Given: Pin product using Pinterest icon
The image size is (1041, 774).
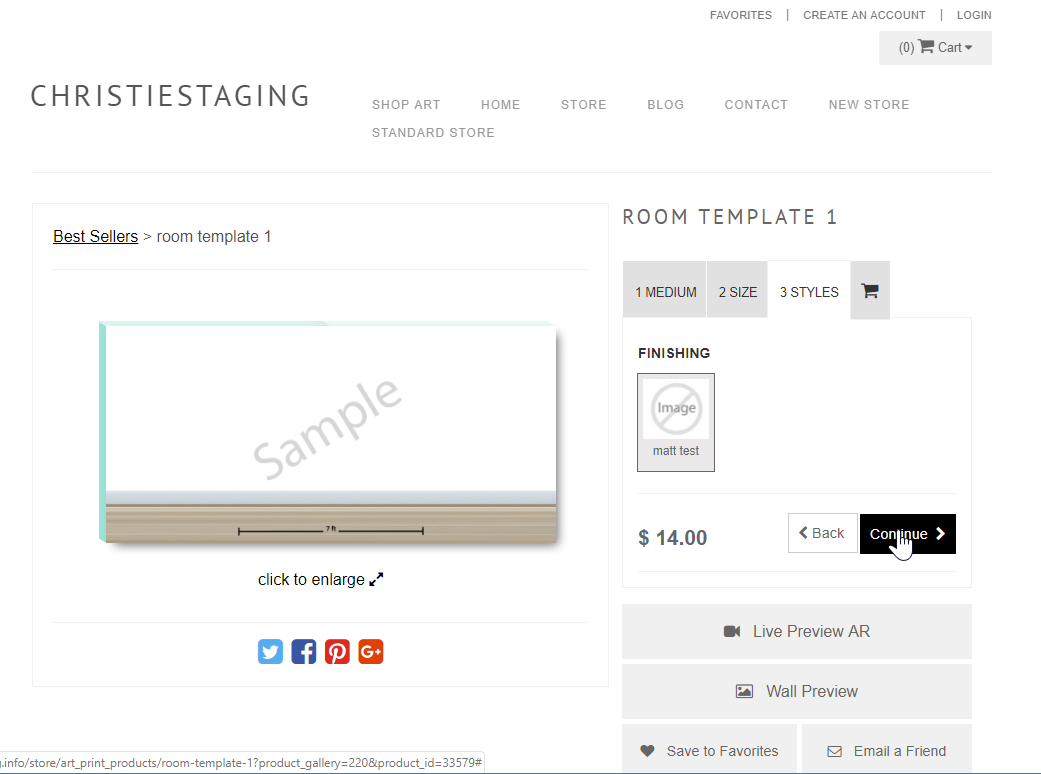Looking at the screenshot, I should 337,652.
